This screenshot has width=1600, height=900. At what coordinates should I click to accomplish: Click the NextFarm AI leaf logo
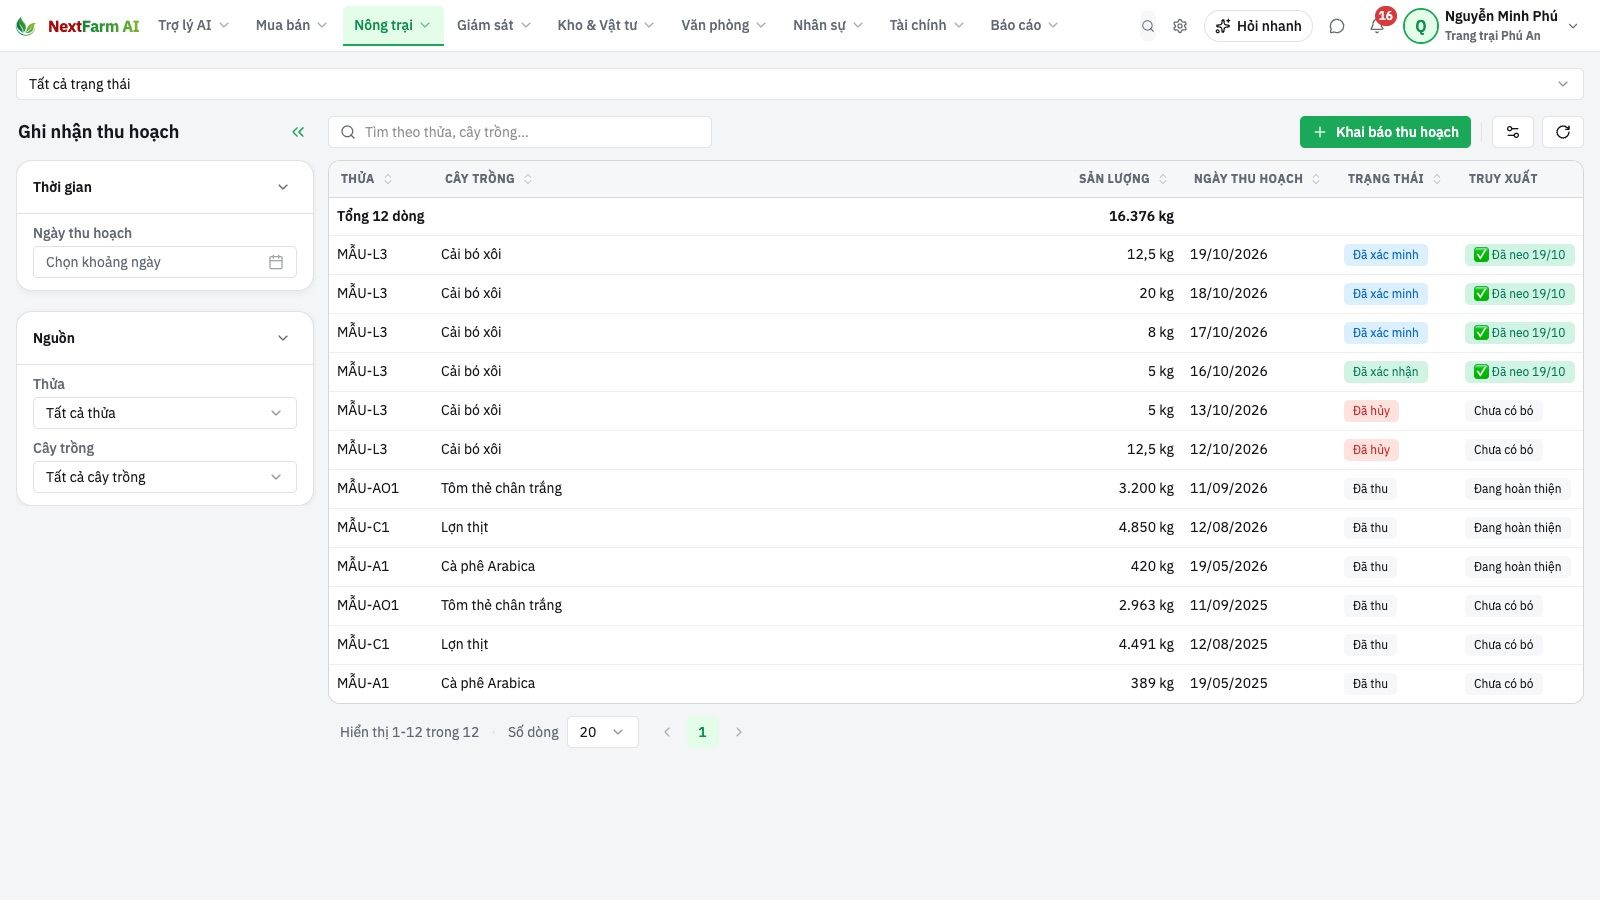click(x=26, y=26)
